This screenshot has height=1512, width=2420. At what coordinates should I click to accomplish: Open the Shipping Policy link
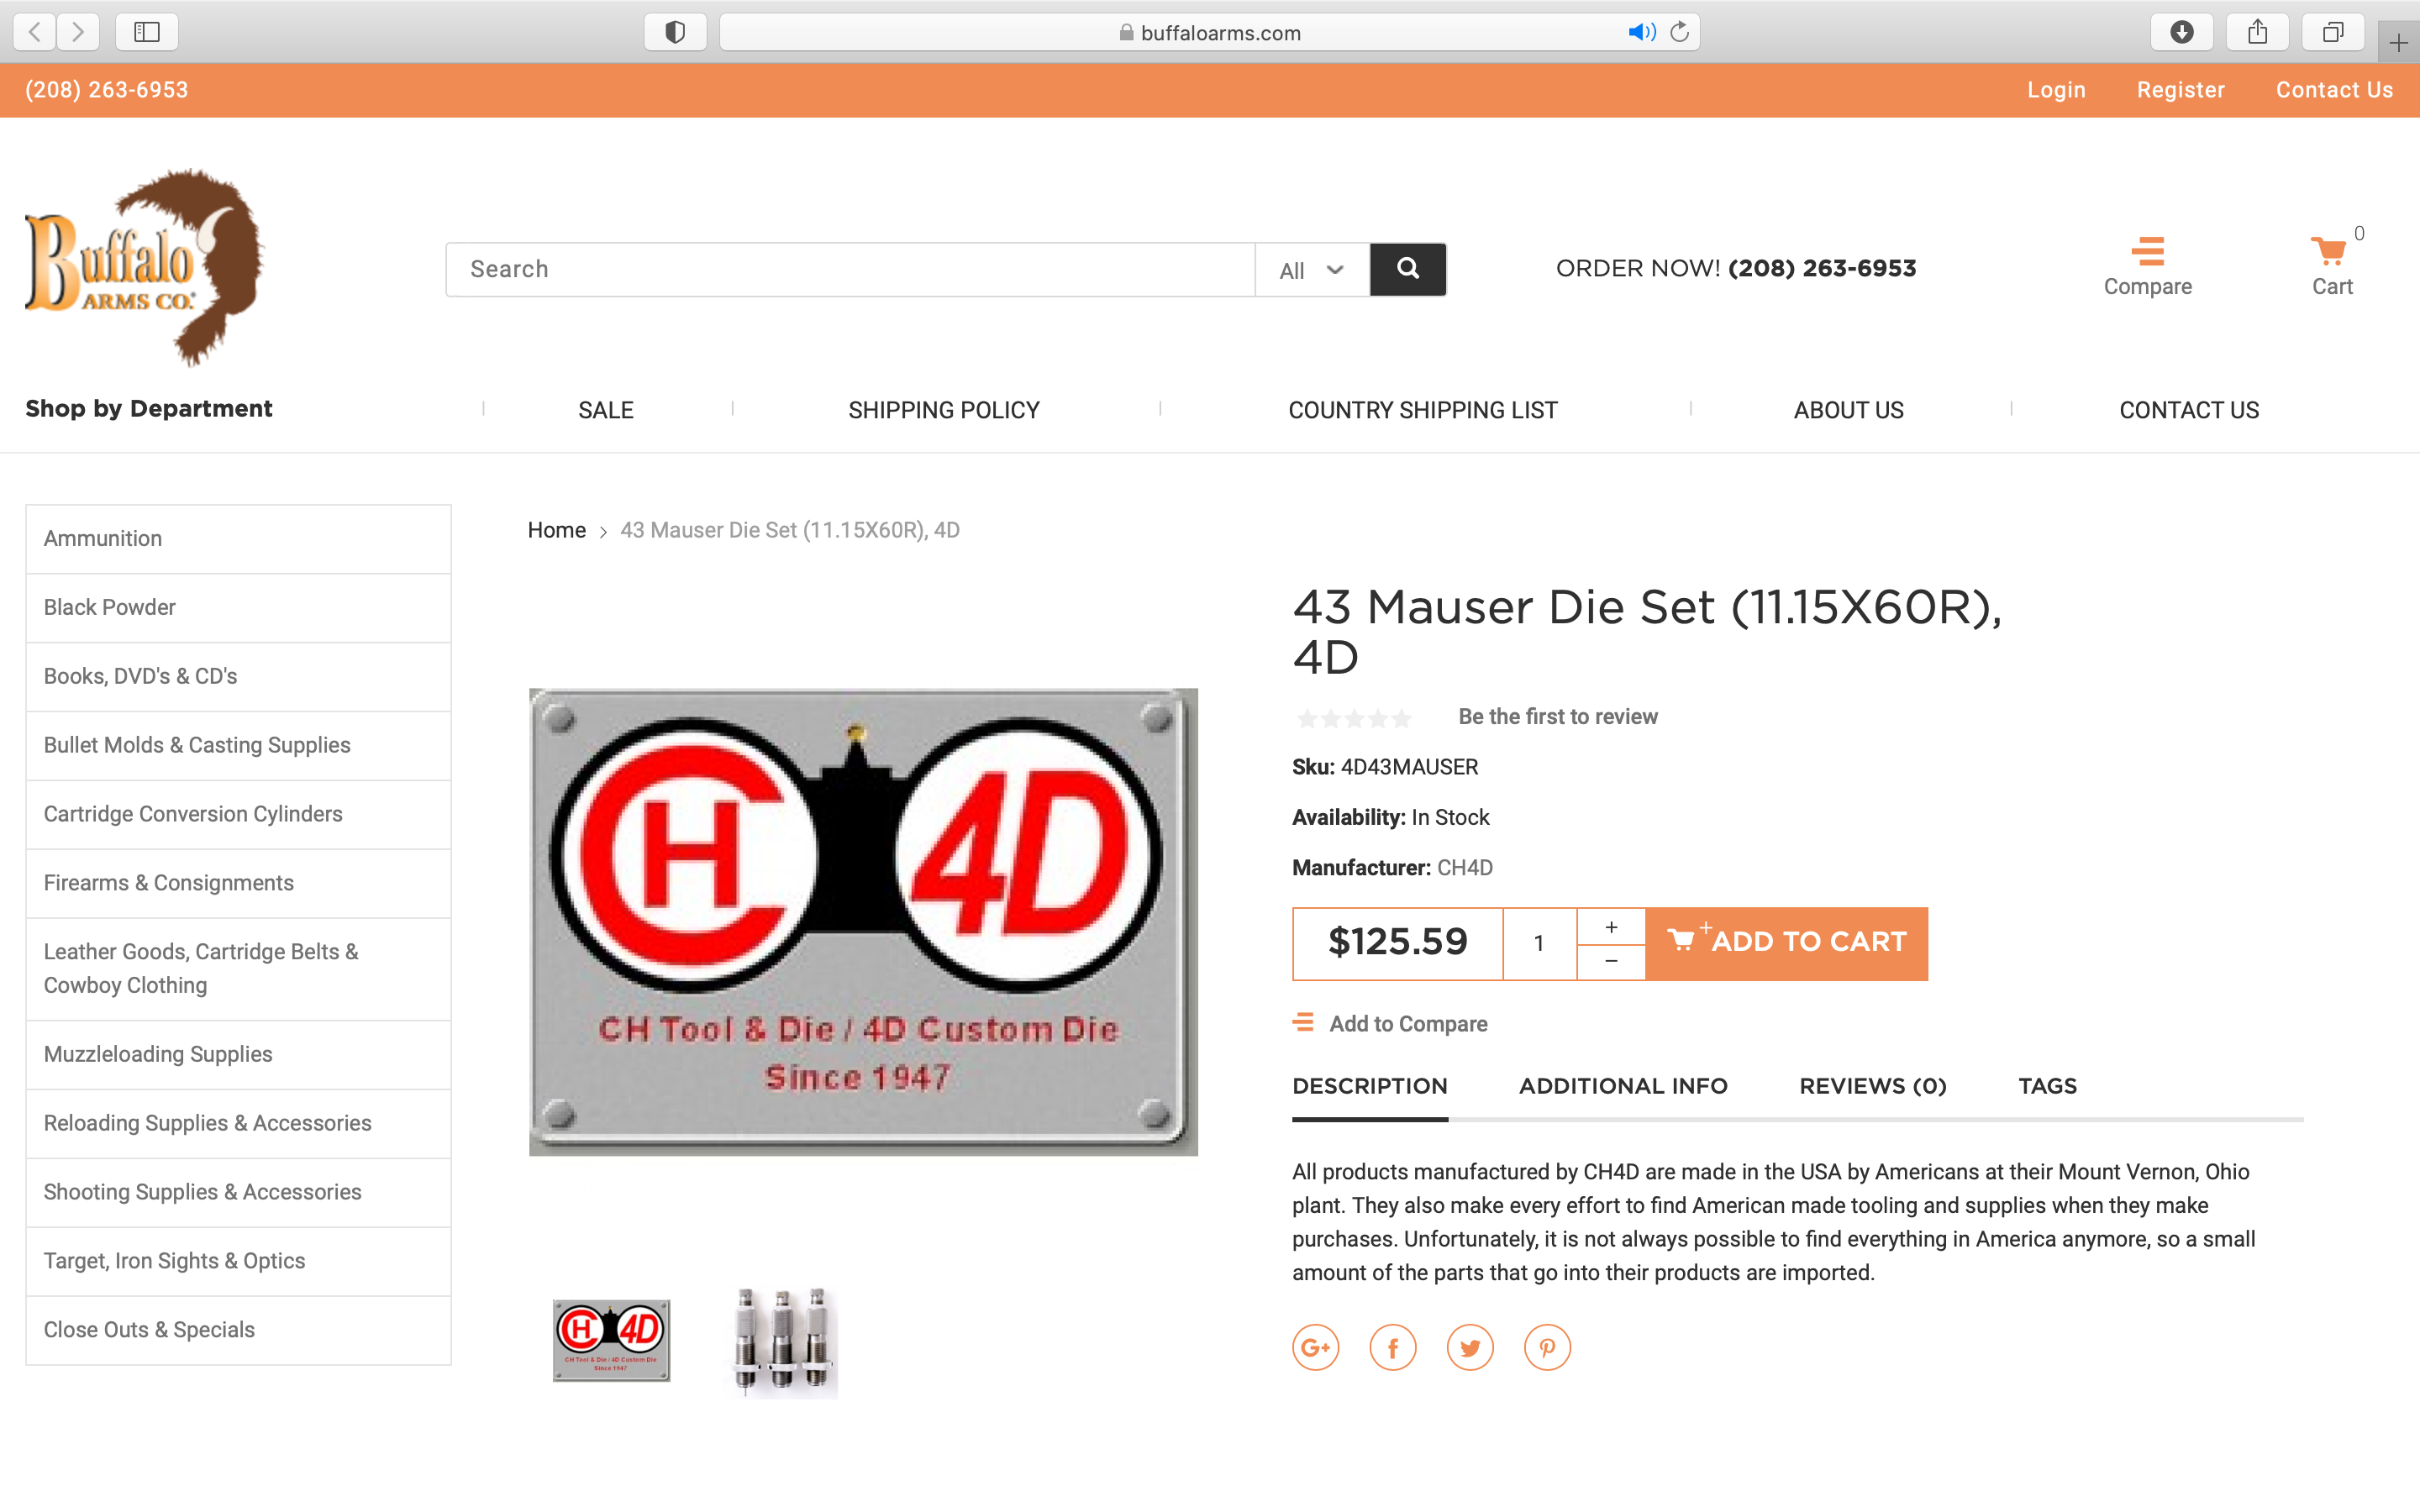pyautogui.click(x=944, y=410)
